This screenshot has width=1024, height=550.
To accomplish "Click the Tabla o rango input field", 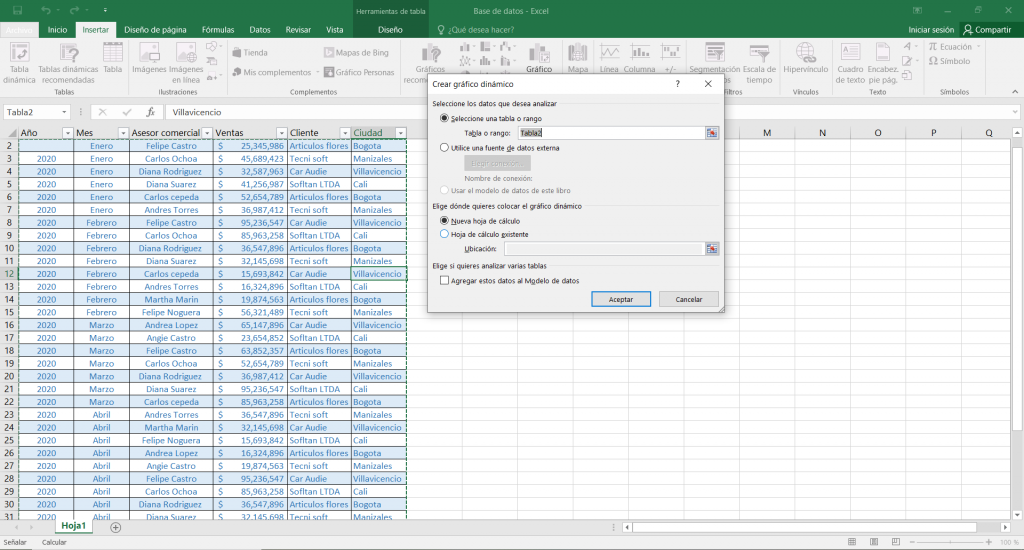I will click(x=611, y=133).
